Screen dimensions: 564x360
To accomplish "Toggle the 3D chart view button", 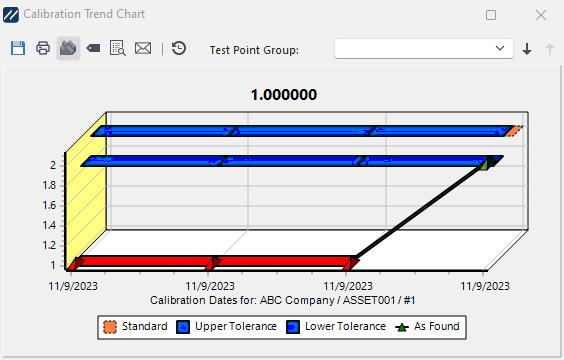I will (68, 48).
